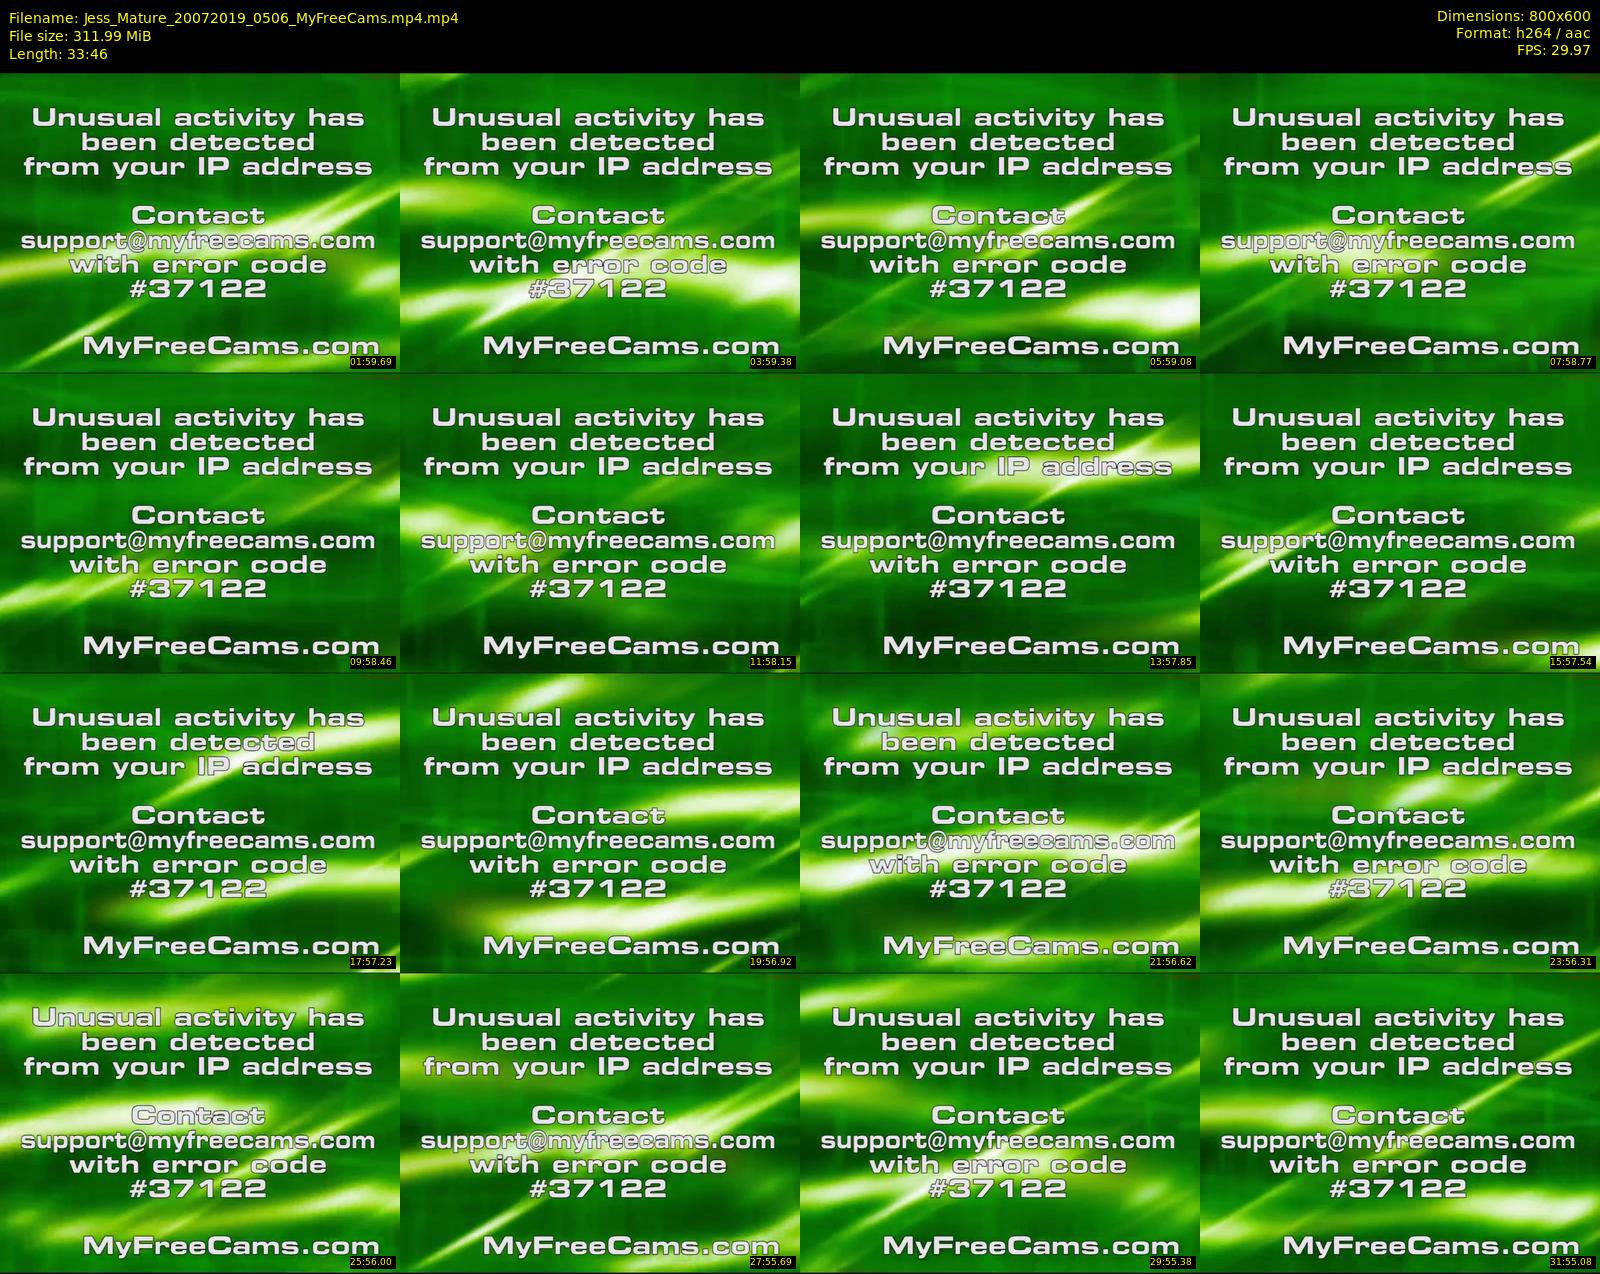Image resolution: width=1600 pixels, height=1274 pixels.
Task: Click the text "Dimensions: 800x600"
Action: click(1513, 16)
